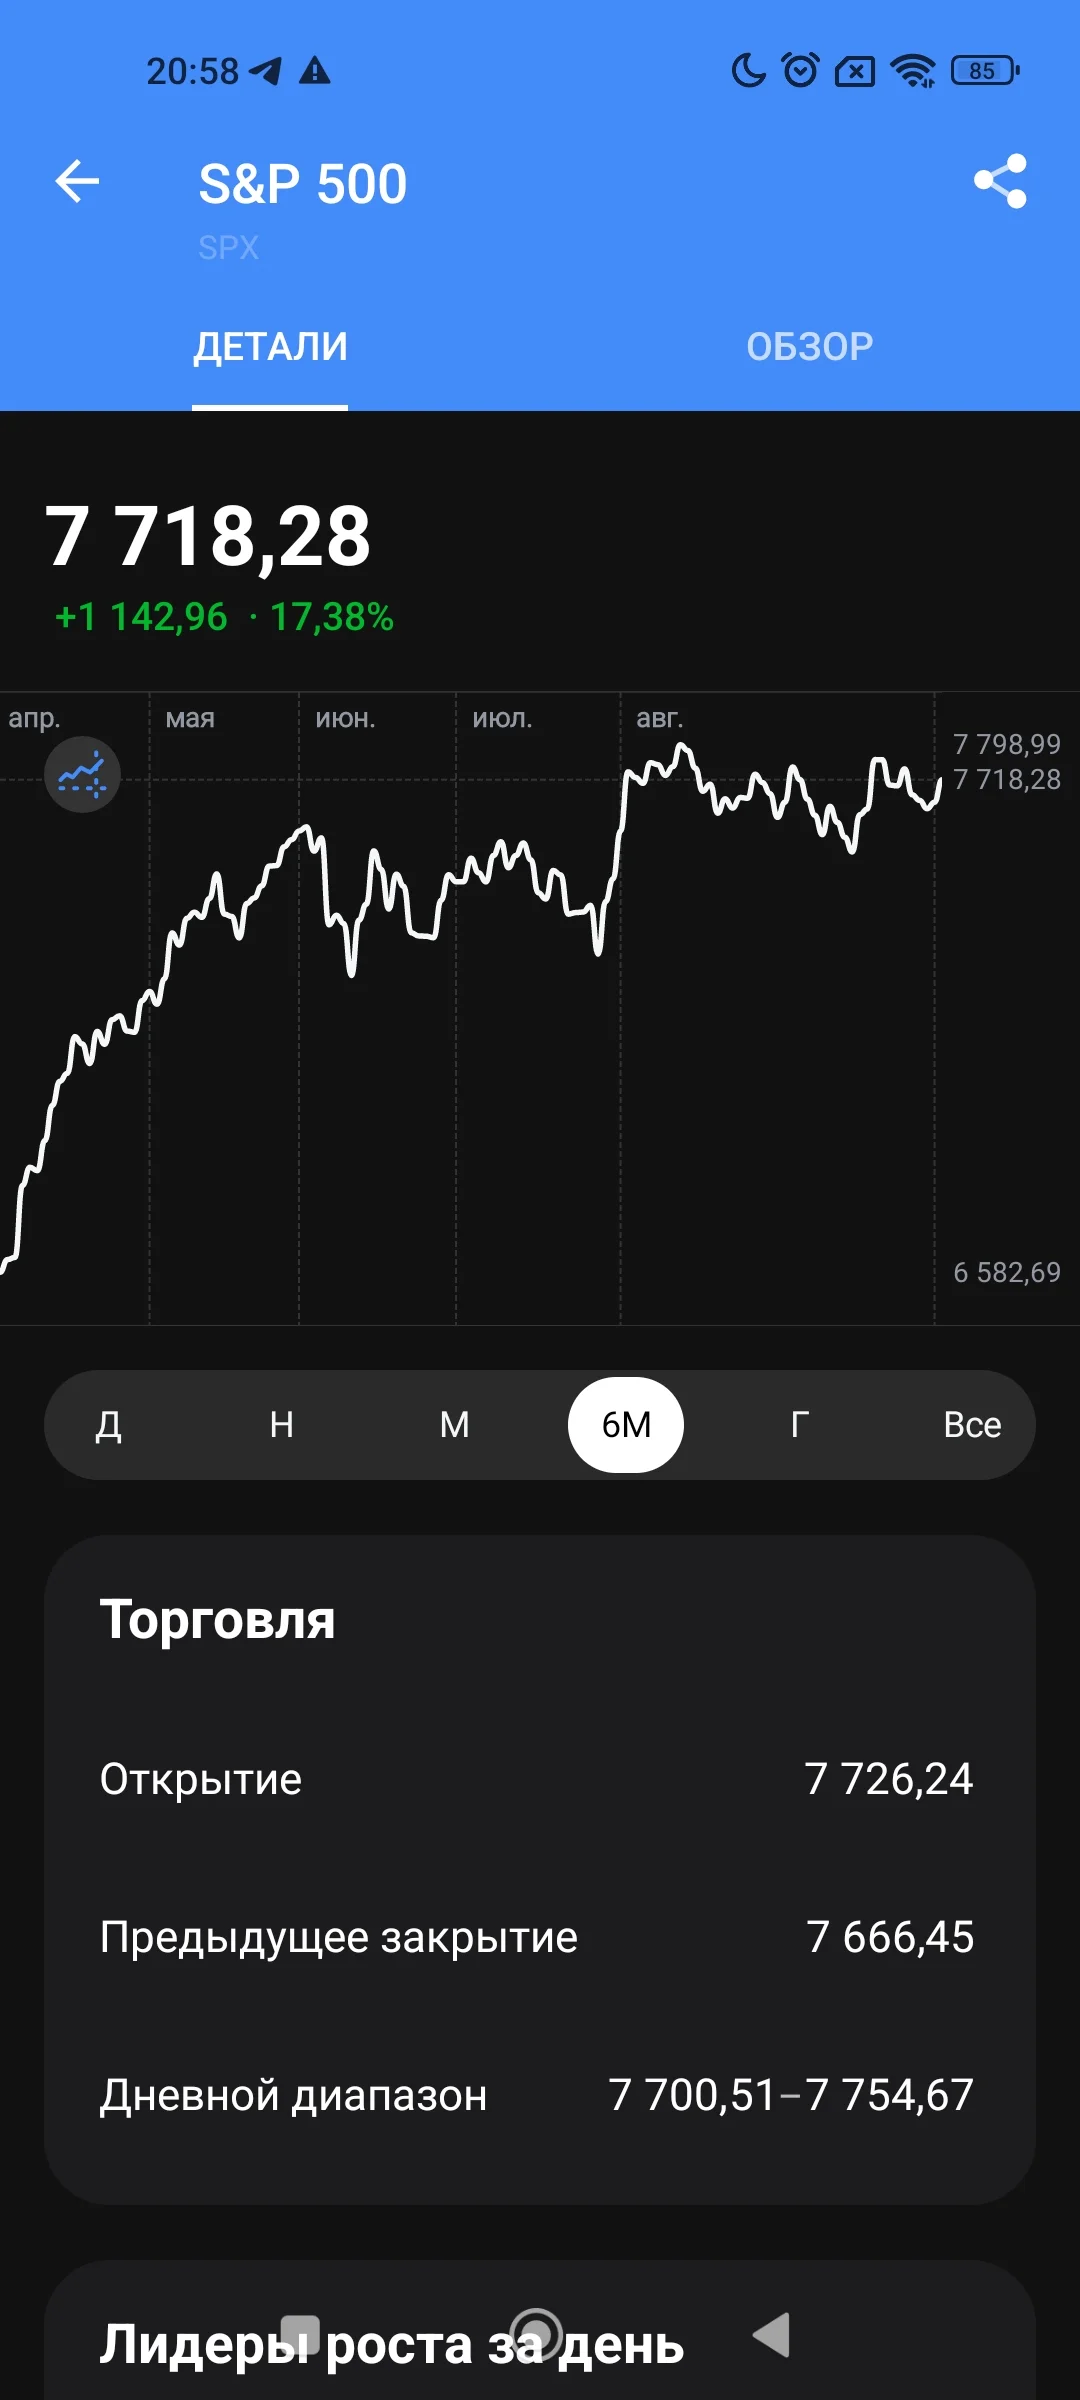Tap the Android back navigation triangle
Screen dimensions: 1080x2400
[x=772, y=2336]
